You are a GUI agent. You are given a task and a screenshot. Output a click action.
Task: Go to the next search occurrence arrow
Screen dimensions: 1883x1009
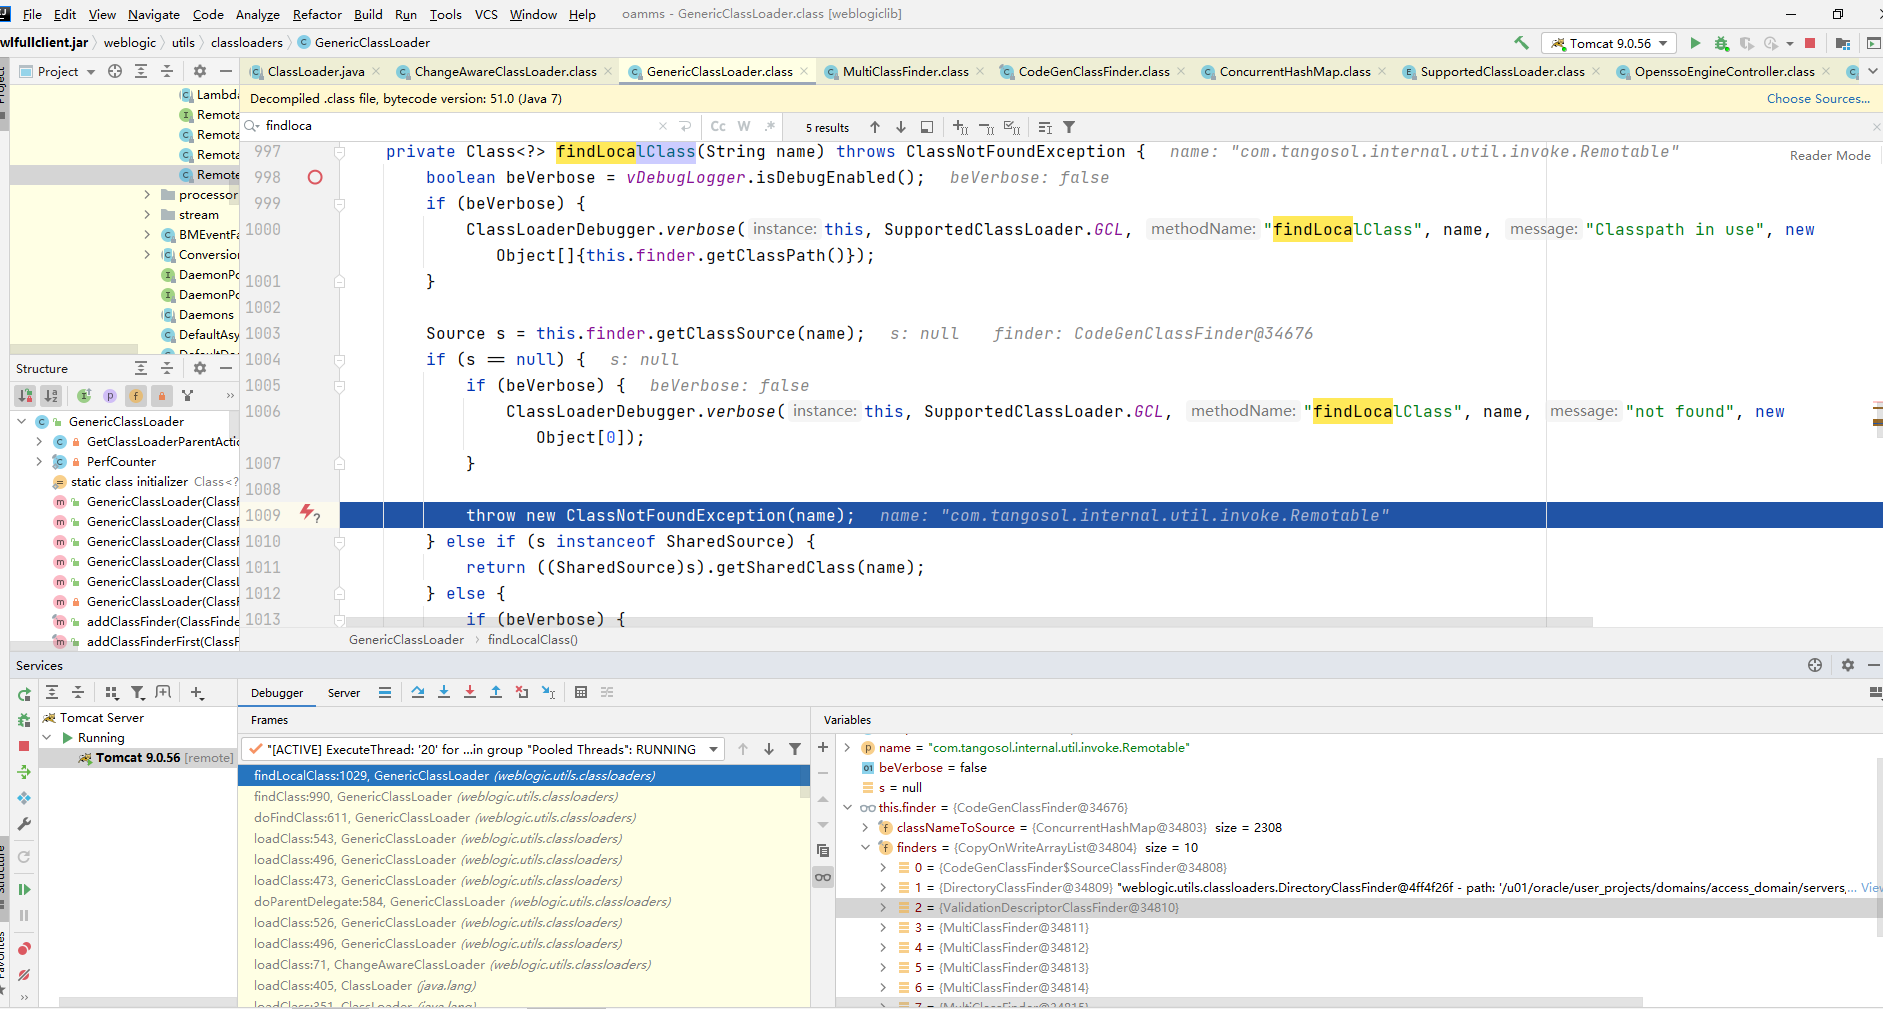tap(901, 127)
